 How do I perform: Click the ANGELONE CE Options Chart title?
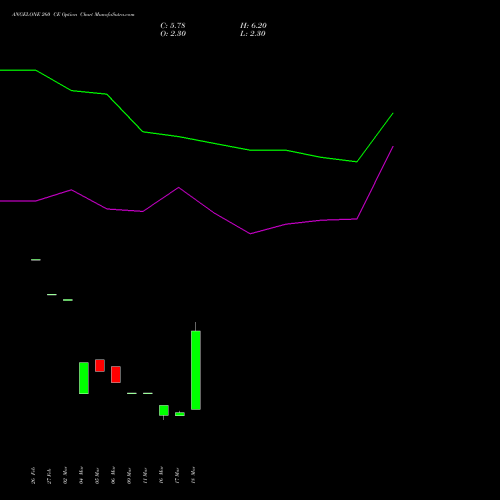pyautogui.click(x=73, y=15)
